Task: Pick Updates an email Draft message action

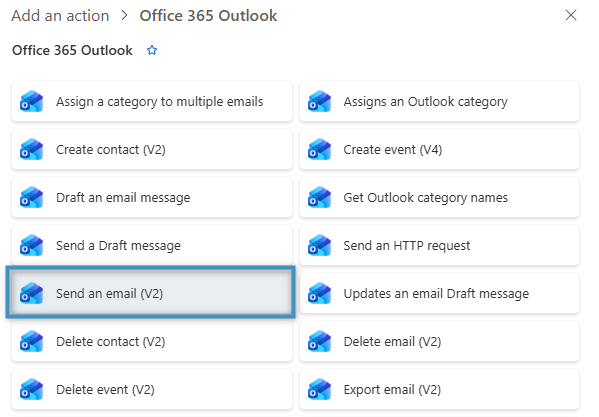Action: 440,293
